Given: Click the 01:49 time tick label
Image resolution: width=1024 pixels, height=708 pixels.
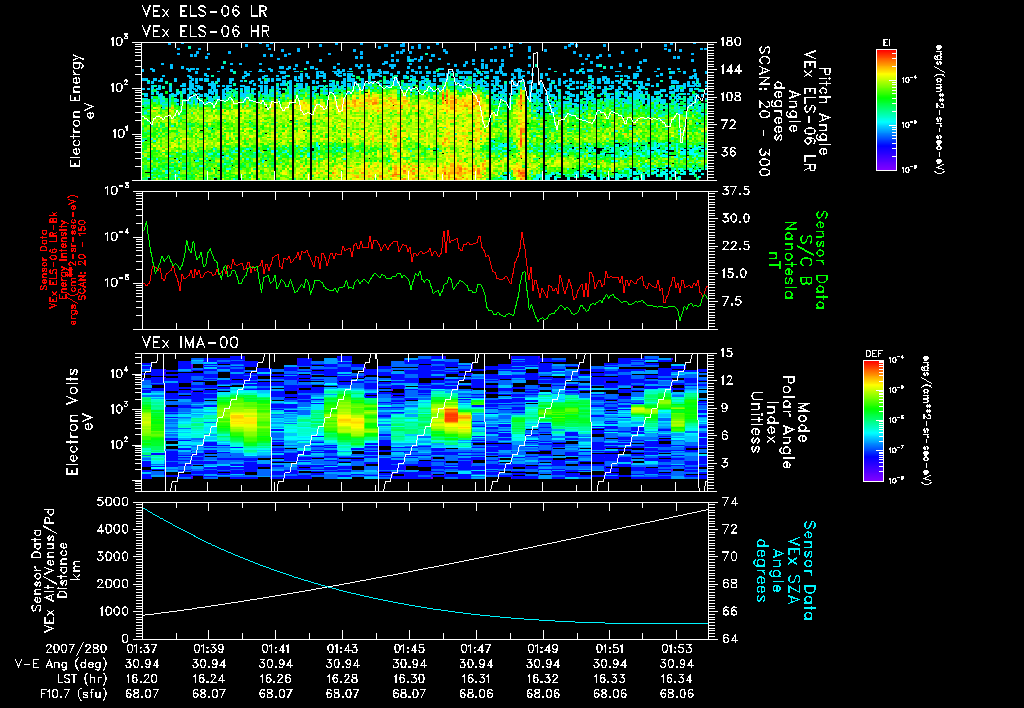Looking at the screenshot, I should coord(543,649).
